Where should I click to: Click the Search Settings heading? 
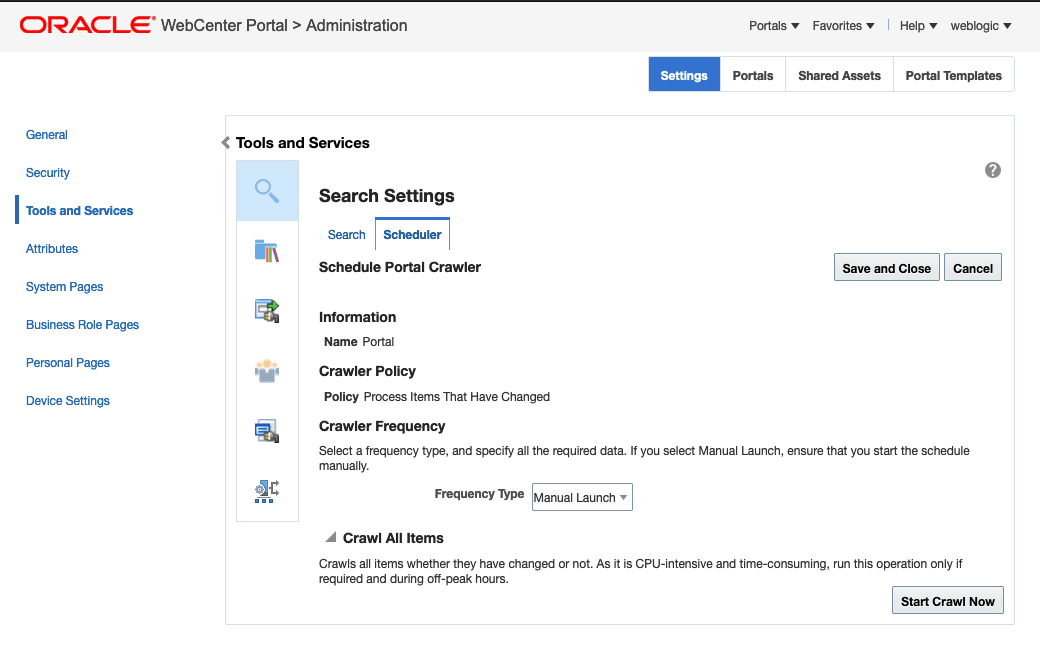pos(387,196)
